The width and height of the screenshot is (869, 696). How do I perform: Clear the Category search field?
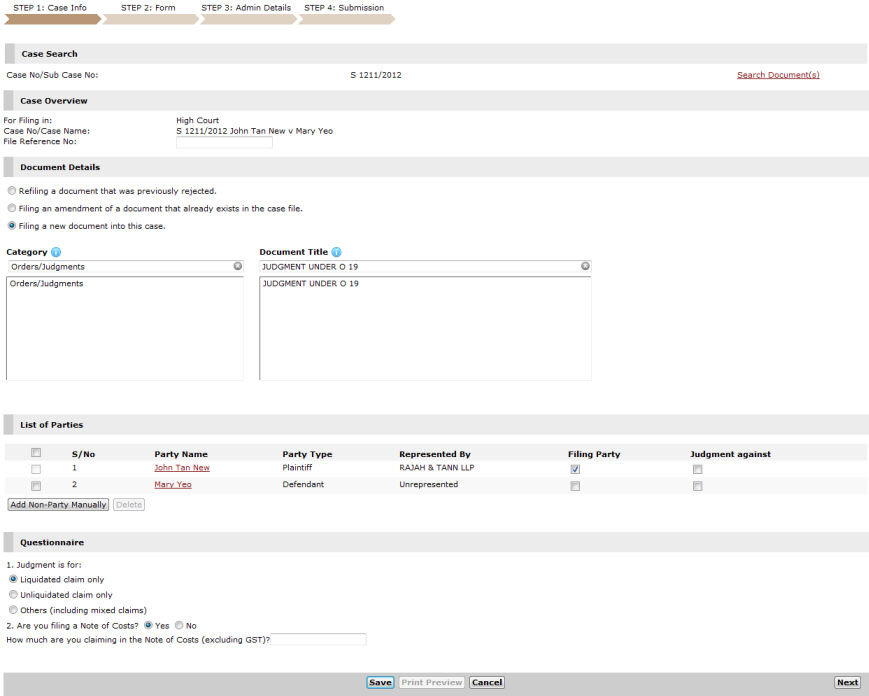(x=238, y=267)
